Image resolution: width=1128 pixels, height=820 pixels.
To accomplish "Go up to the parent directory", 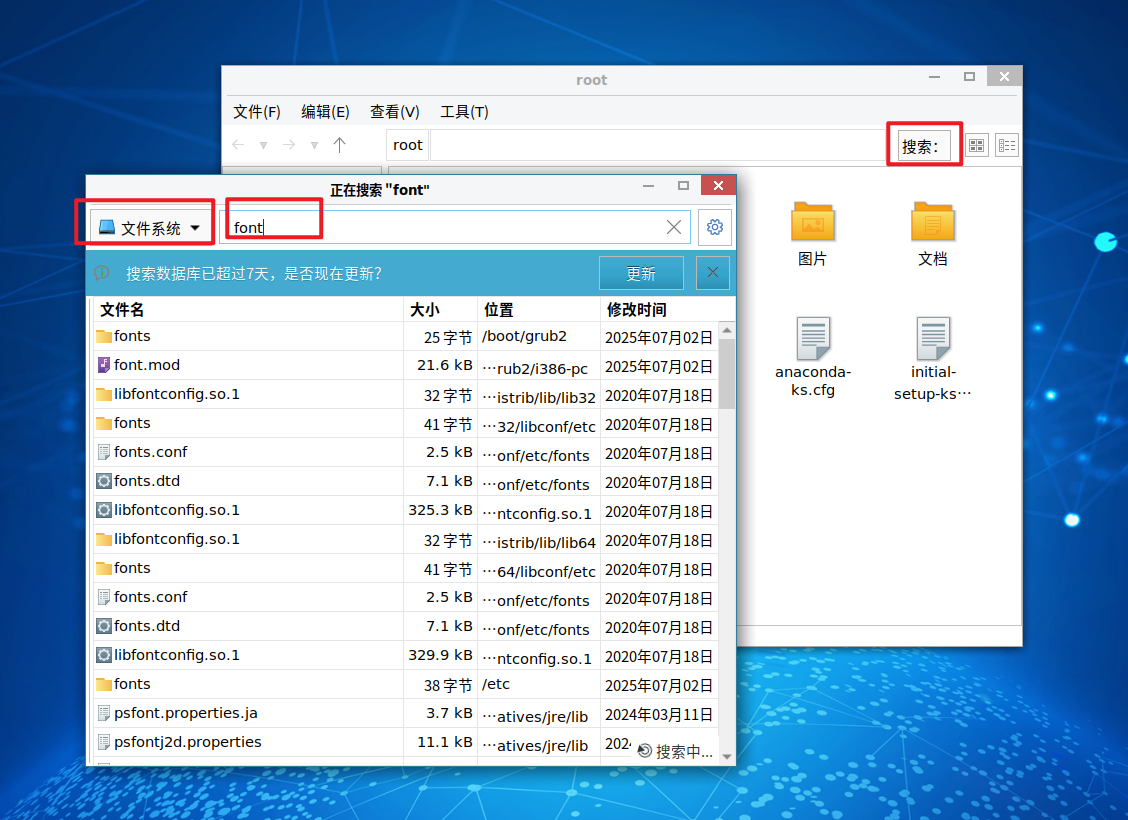I will click(x=339, y=145).
